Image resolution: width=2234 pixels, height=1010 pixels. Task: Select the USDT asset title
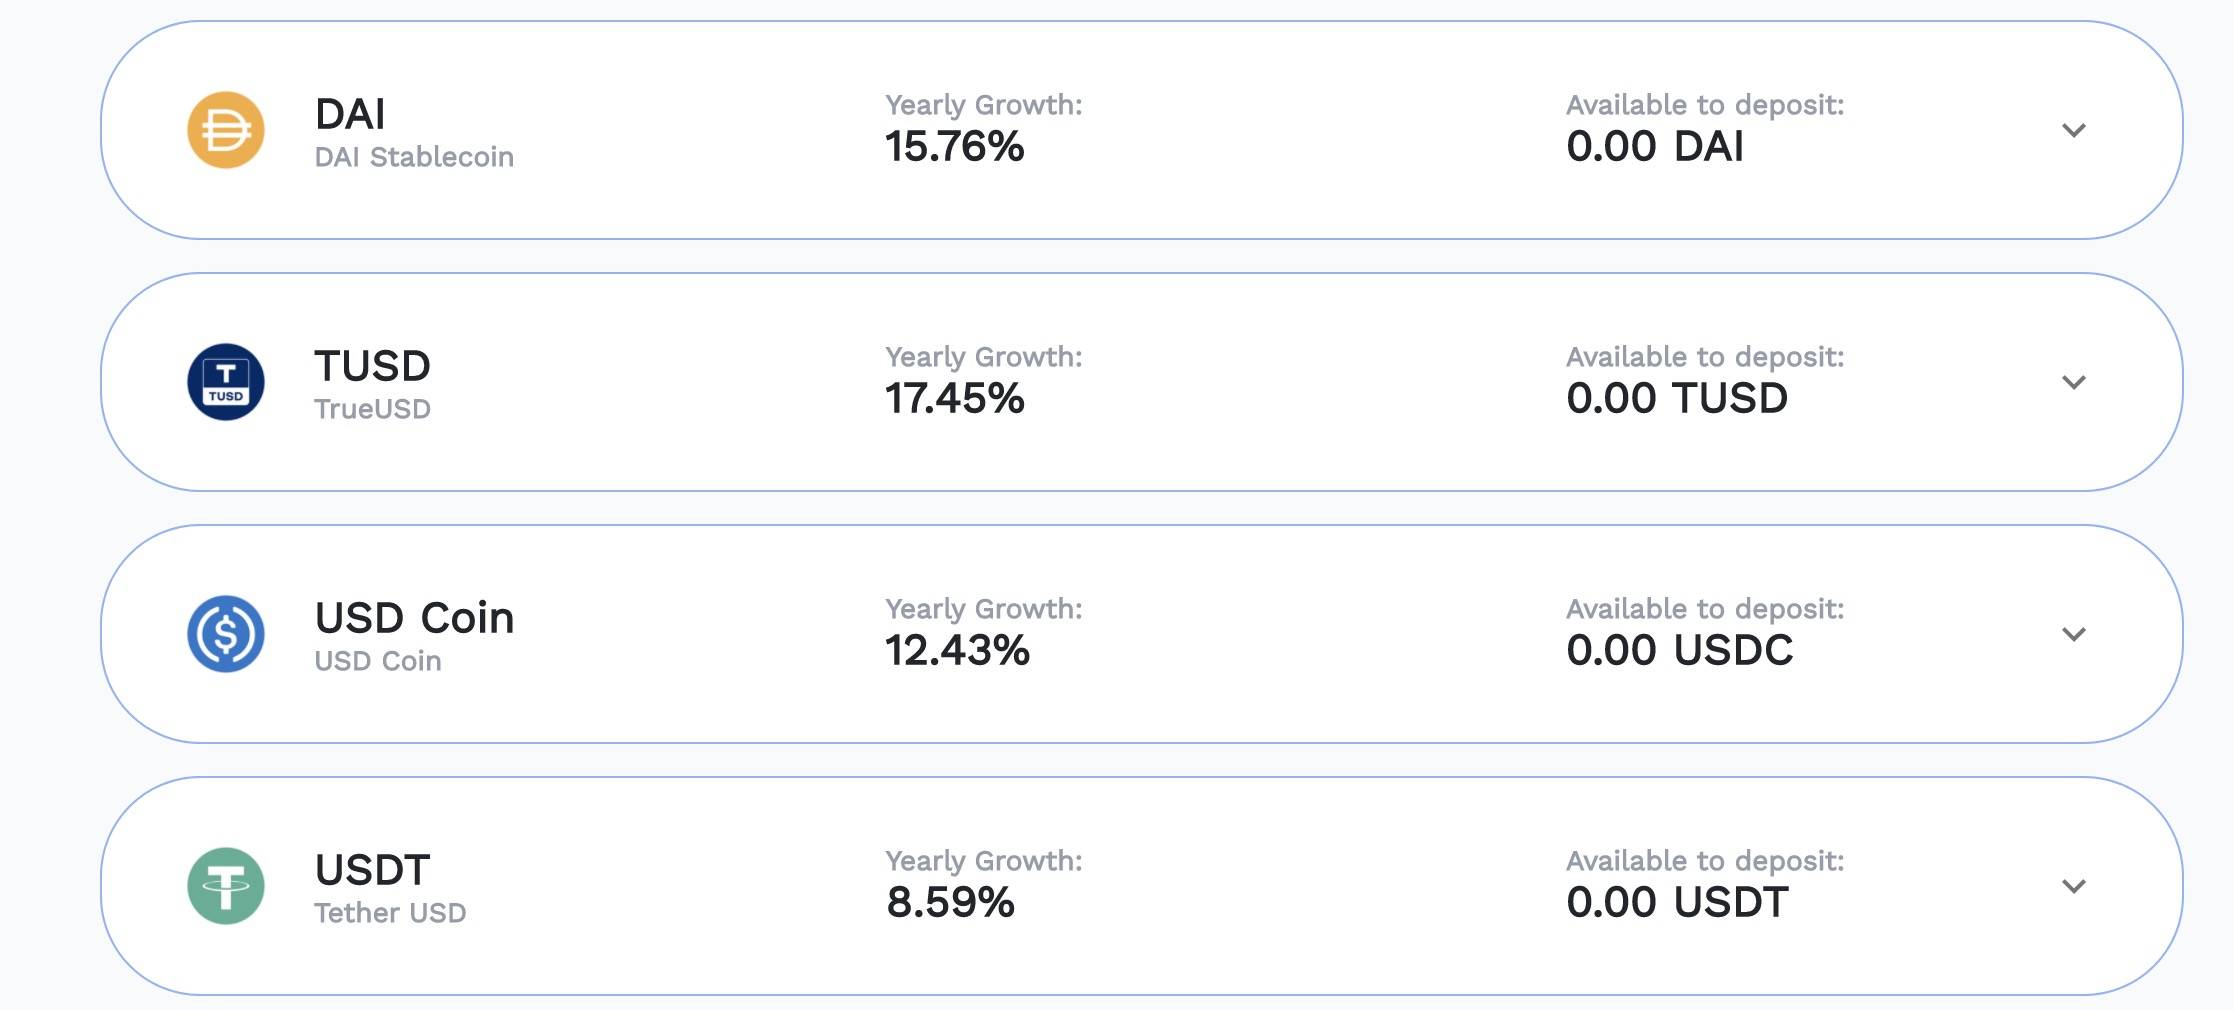[372, 870]
